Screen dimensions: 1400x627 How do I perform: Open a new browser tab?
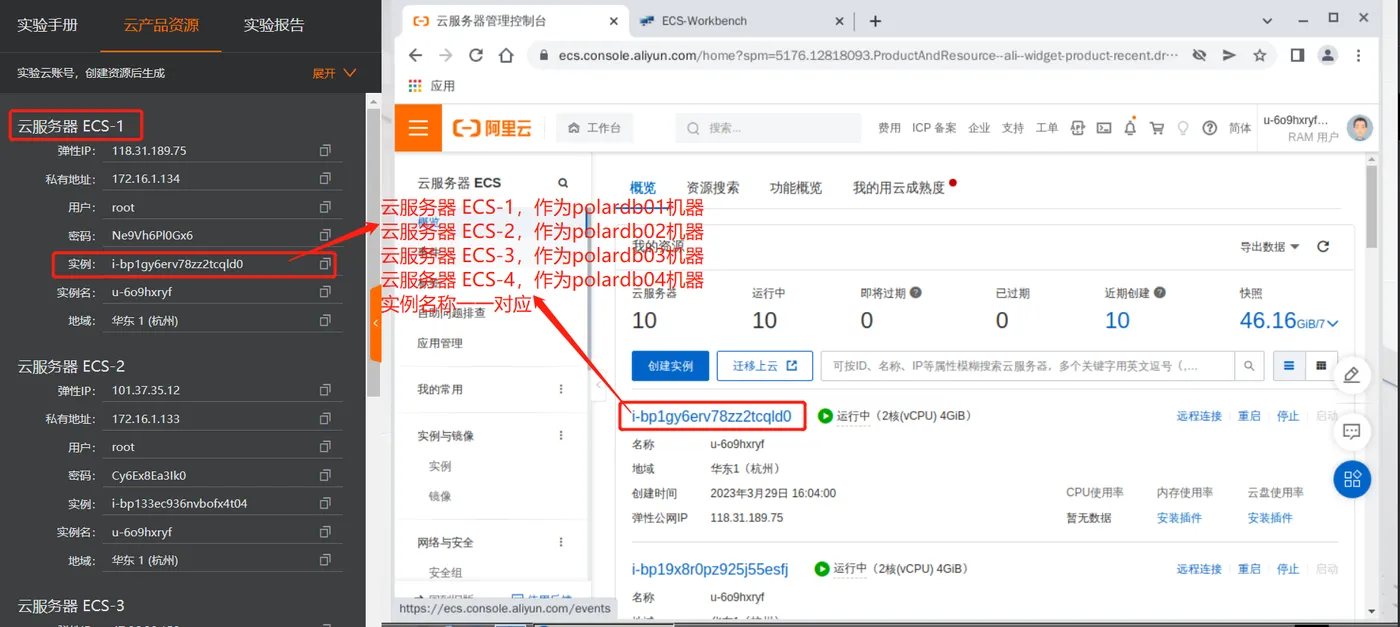875,20
